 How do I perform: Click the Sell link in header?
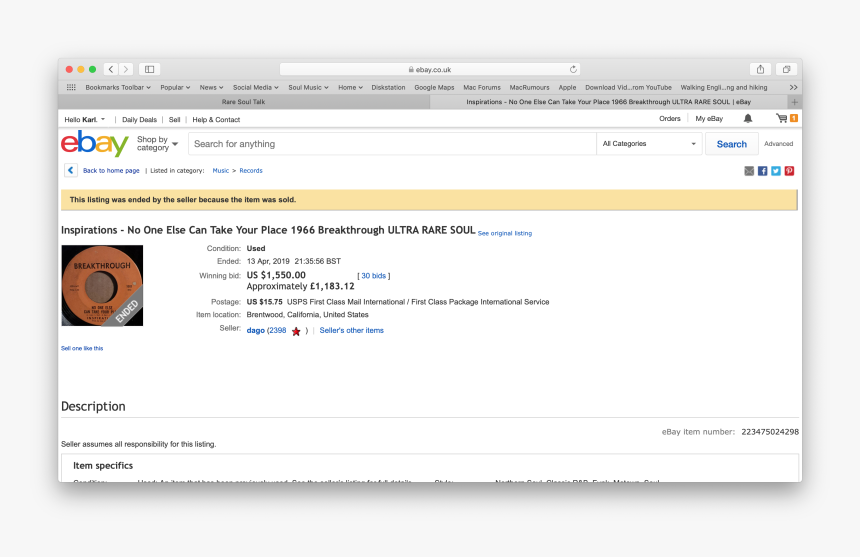coord(174,120)
